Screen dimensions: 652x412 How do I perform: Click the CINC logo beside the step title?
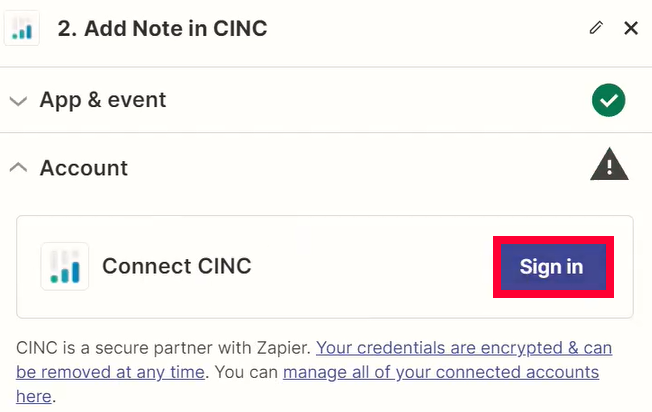pyautogui.click(x=22, y=28)
